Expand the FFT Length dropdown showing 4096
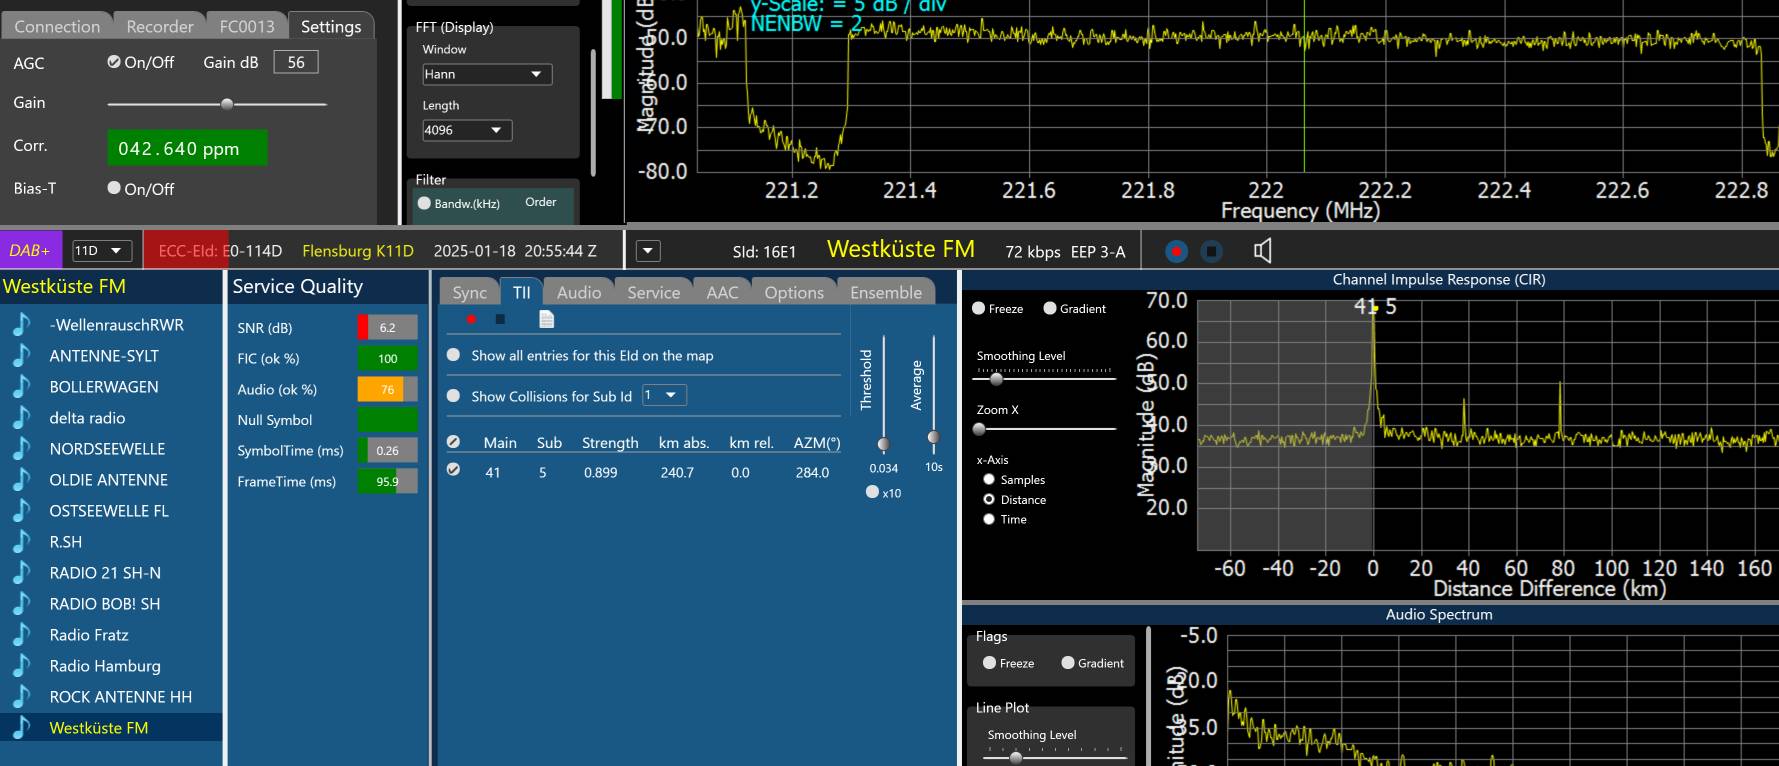This screenshot has height=766, width=1779. (x=467, y=130)
